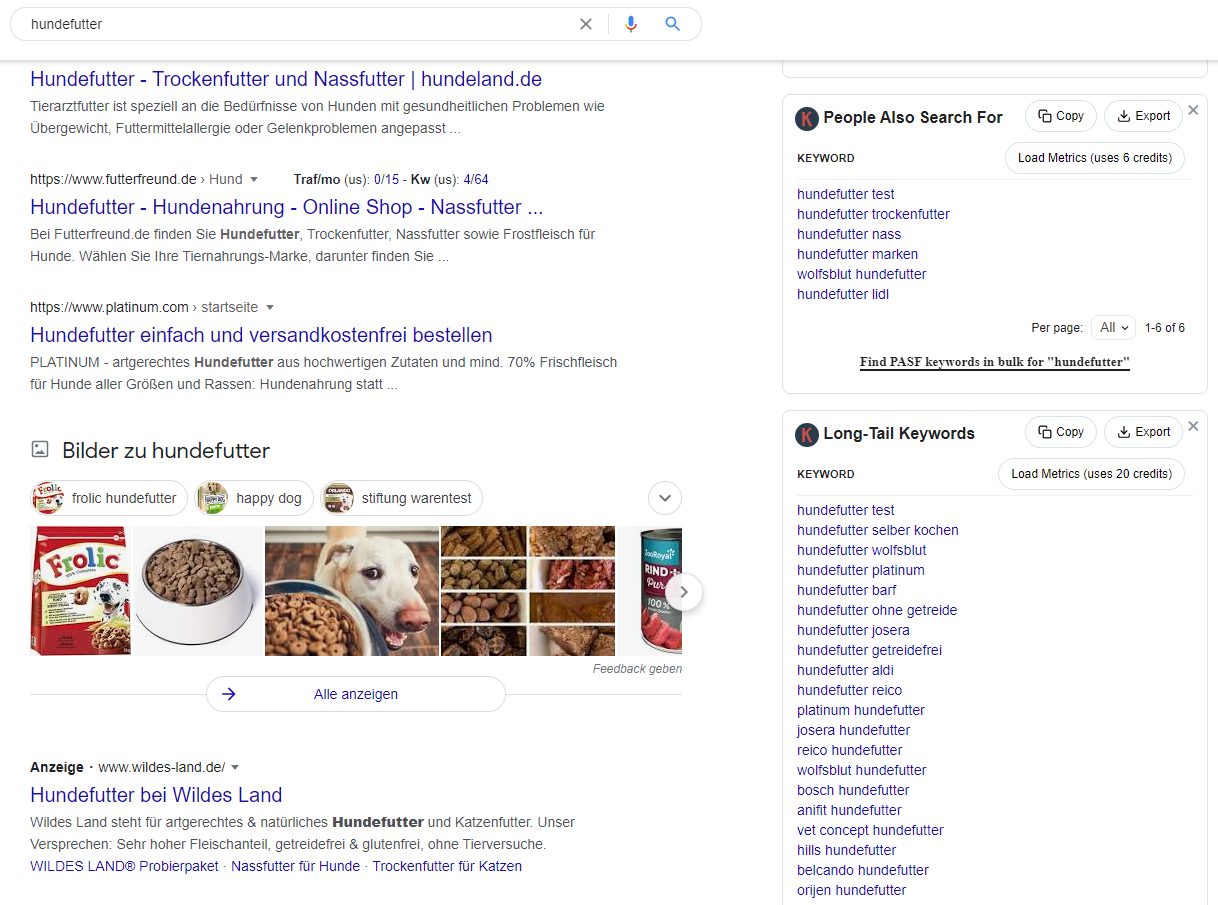Close the Long-Tail Keywords panel

point(1193,426)
